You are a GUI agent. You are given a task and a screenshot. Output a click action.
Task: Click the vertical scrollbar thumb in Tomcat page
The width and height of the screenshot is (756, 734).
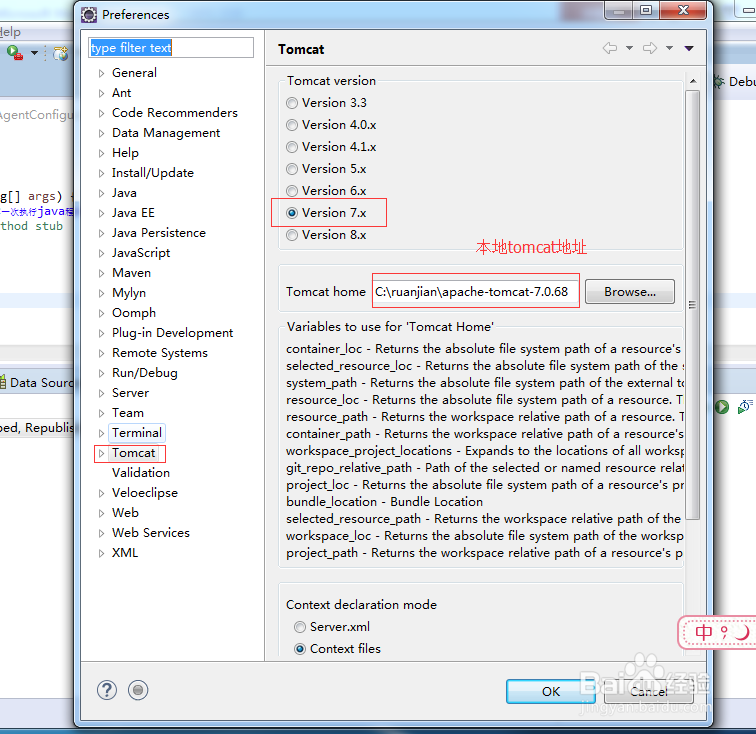click(692, 305)
